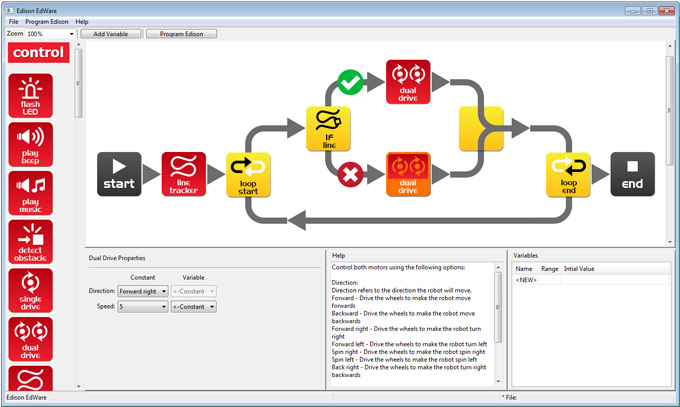The width and height of the screenshot is (680, 407).
Task: Click the Help panel scrollbar up arrow
Action: 498,267
